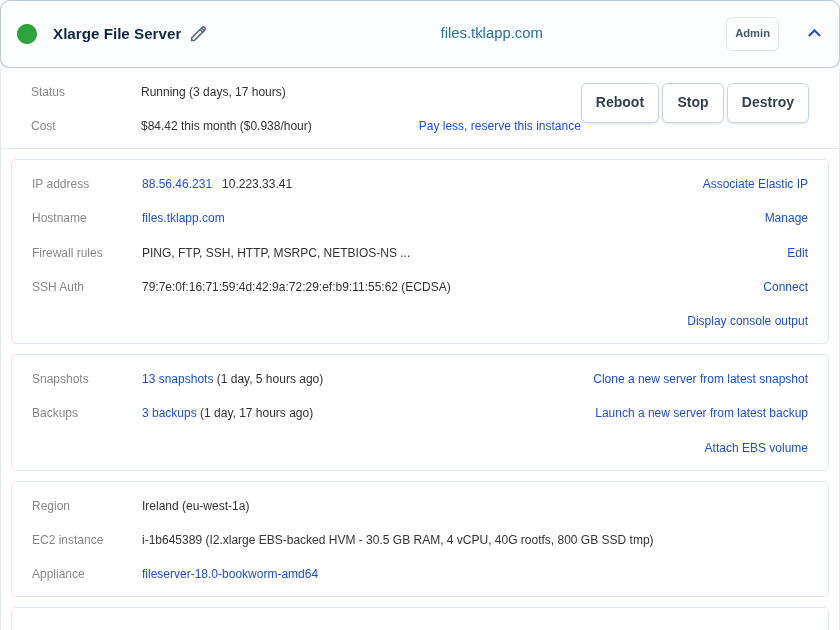The width and height of the screenshot is (840, 630).
Task: Click the Hostname label
Action: (x=59, y=218)
